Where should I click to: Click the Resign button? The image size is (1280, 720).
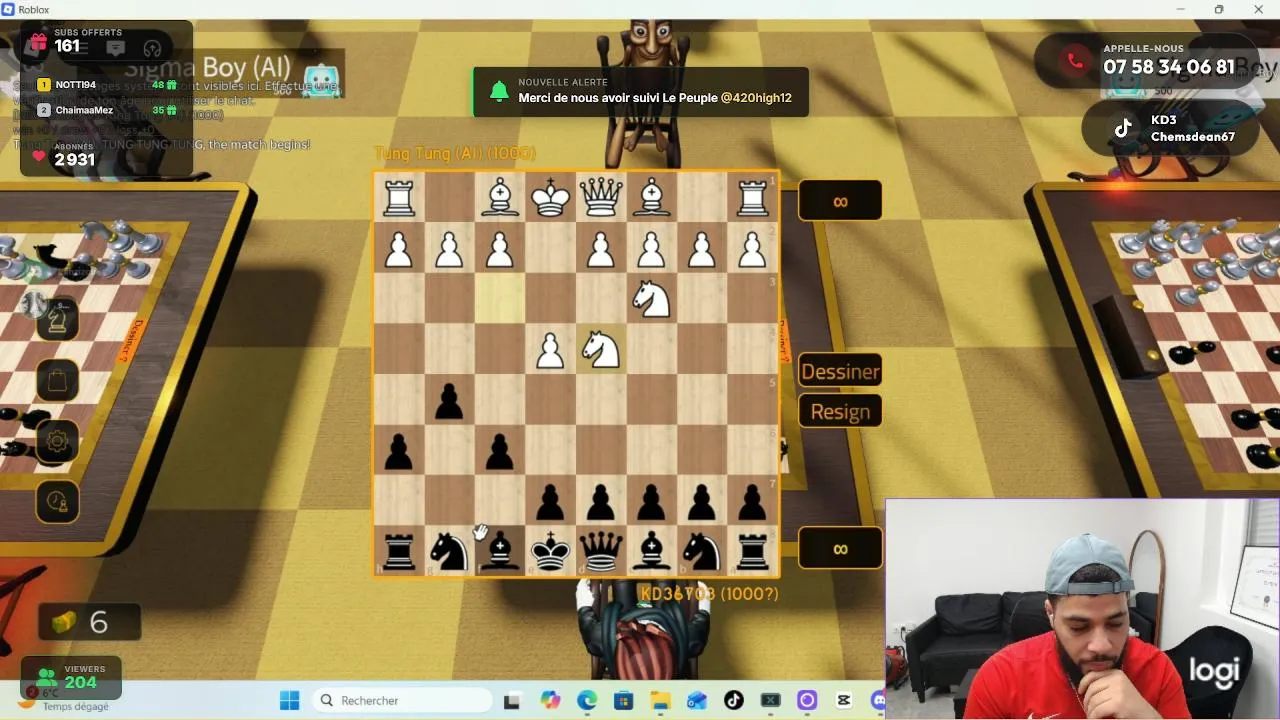(x=840, y=412)
